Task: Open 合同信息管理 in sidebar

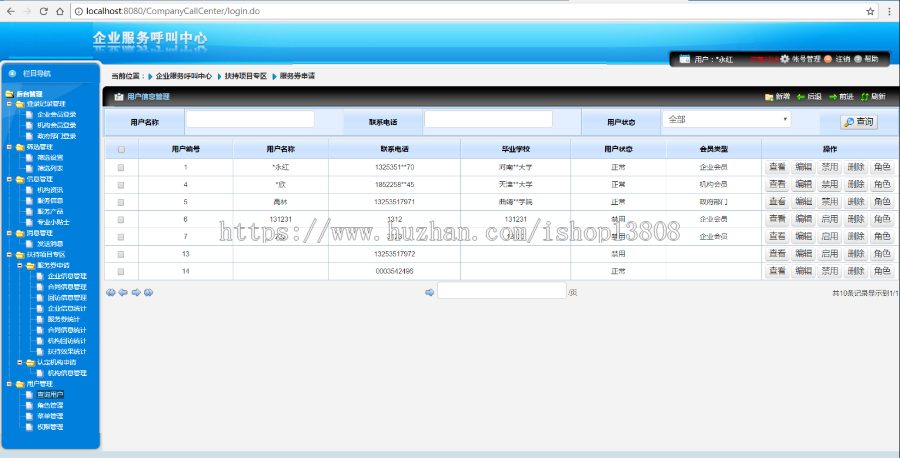Action: [x=67, y=287]
